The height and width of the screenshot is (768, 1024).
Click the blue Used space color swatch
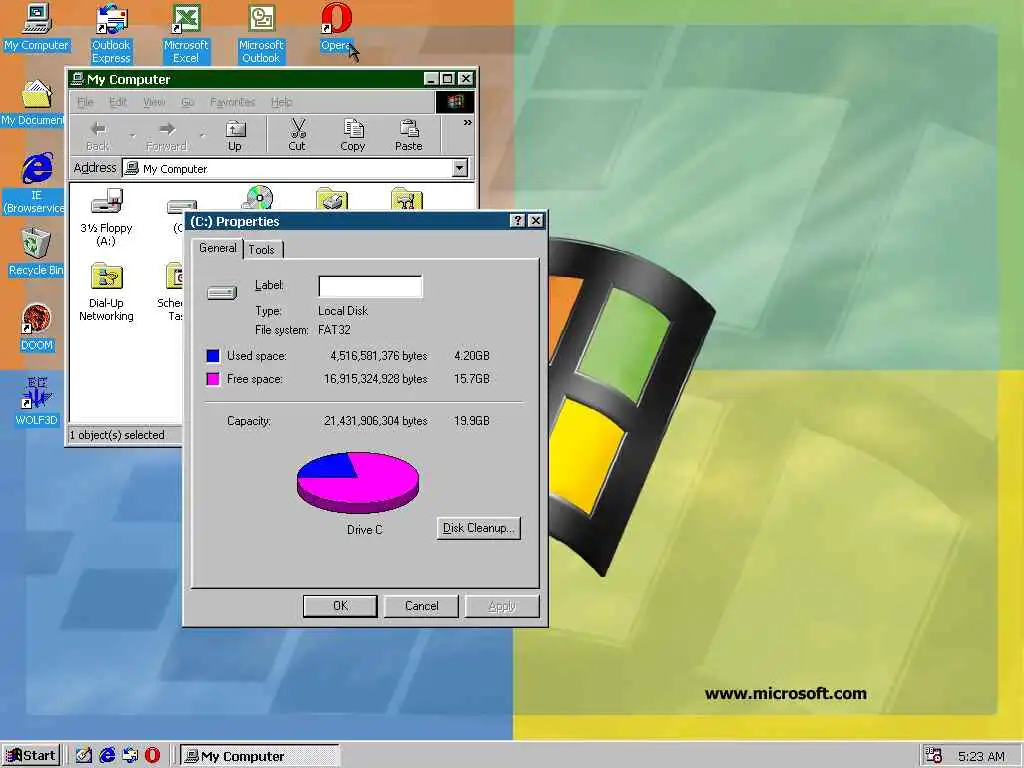click(213, 356)
